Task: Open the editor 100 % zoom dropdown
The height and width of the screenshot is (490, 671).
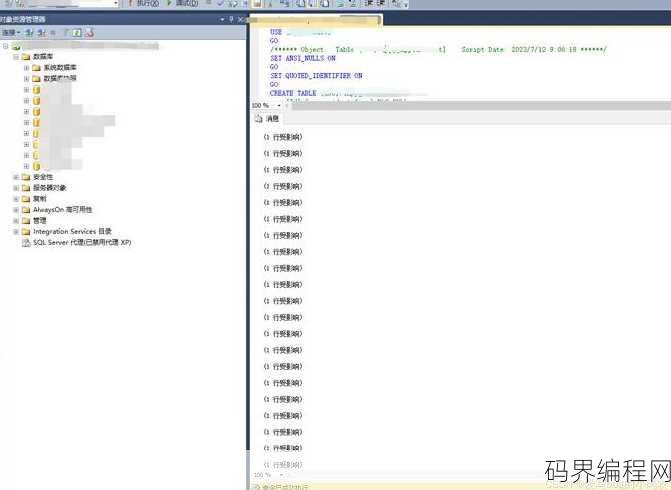Action: [279, 105]
